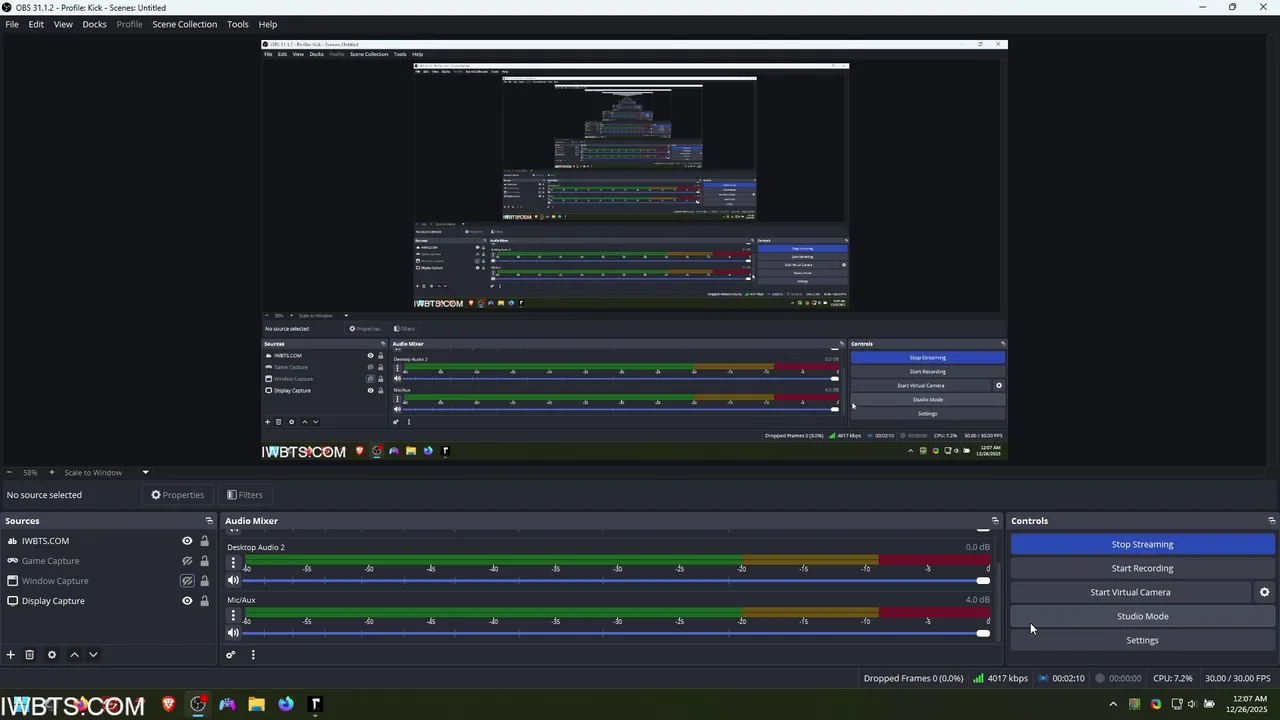
Task: Mute Desktop Audio 2 speaker icon
Action: coord(233,581)
